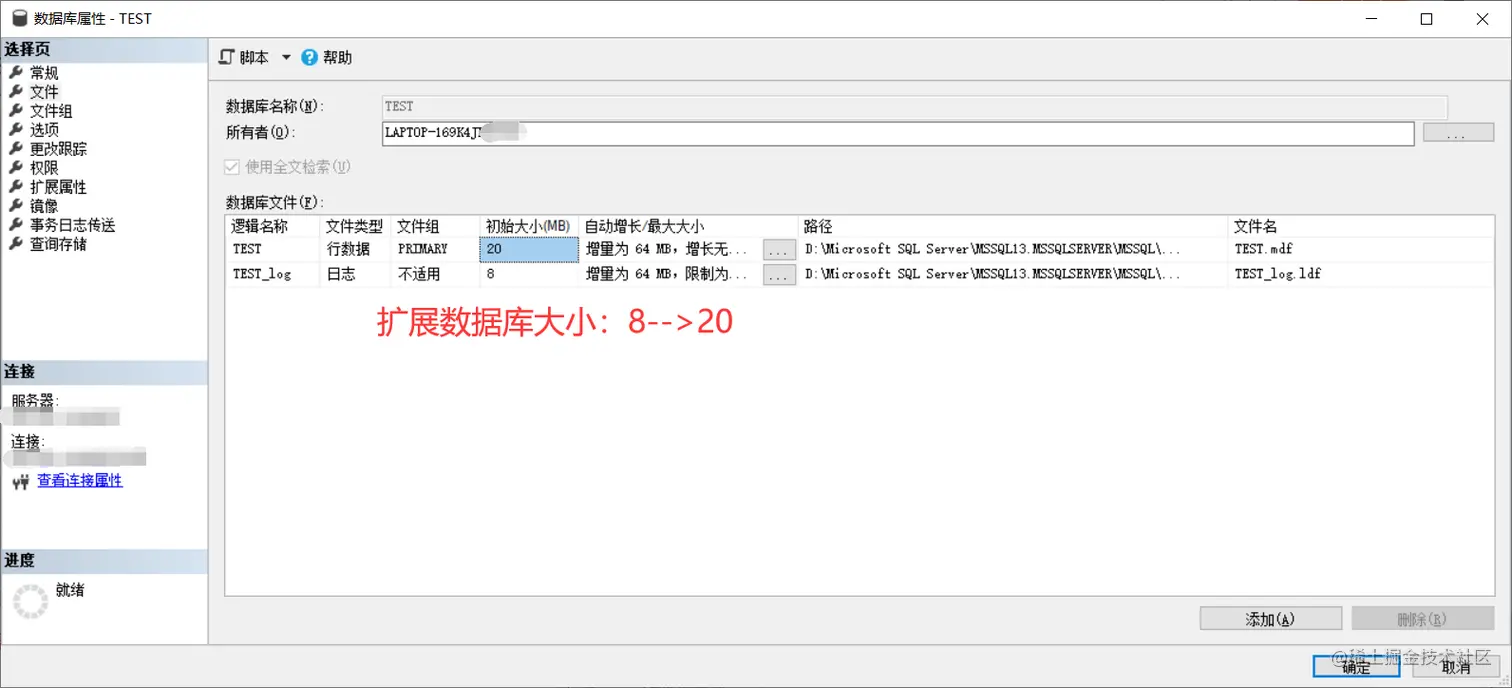Toggle the 使用全文检索 checkbox
This screenshot has height=688, width=1512.
point(231,166)
